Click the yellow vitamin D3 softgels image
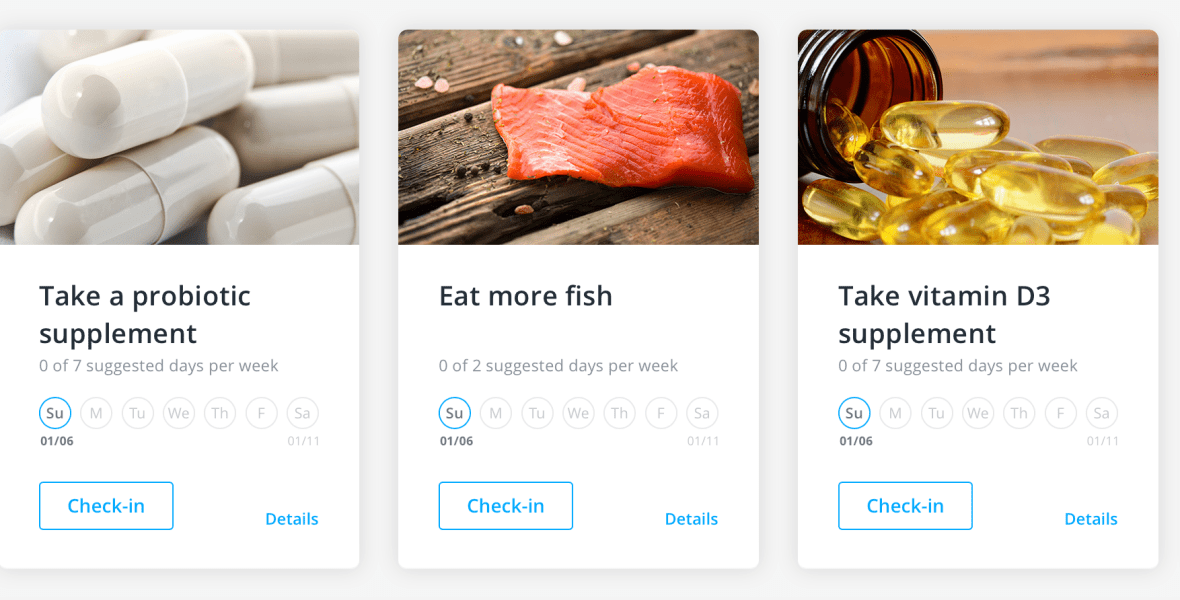This screenshot has width=1180, height=600. pos(978,137)
